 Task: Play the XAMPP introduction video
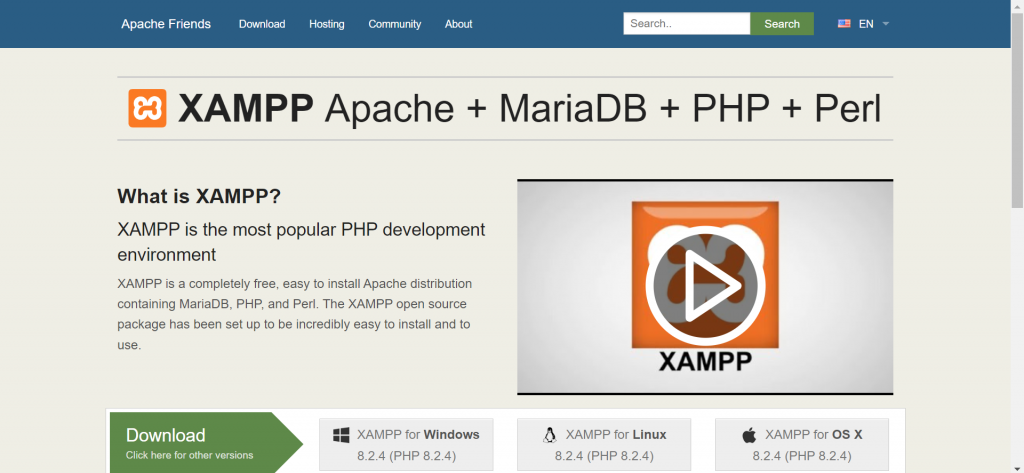tap(704, 285)
